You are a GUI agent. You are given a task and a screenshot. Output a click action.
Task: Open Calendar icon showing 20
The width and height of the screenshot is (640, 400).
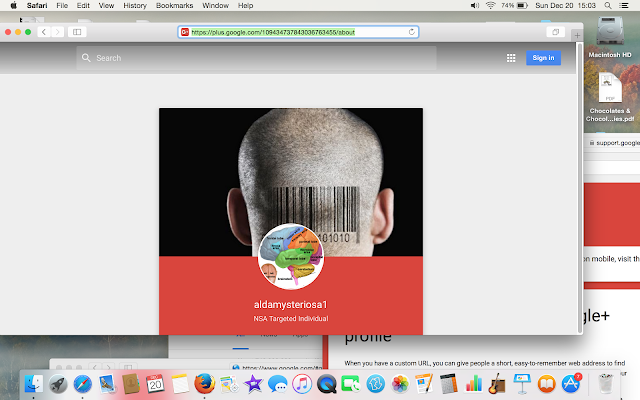coord(155,384)
